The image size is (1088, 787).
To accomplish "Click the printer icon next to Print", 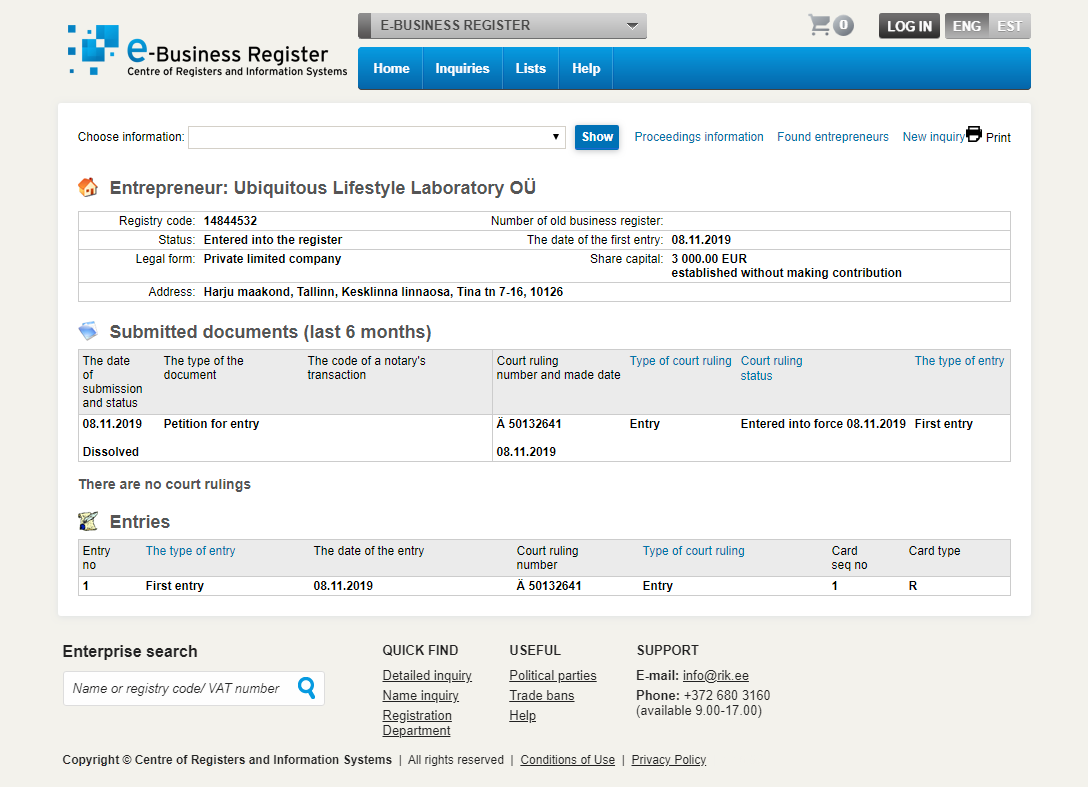I will pyautogui.click(x=974, y=134).
